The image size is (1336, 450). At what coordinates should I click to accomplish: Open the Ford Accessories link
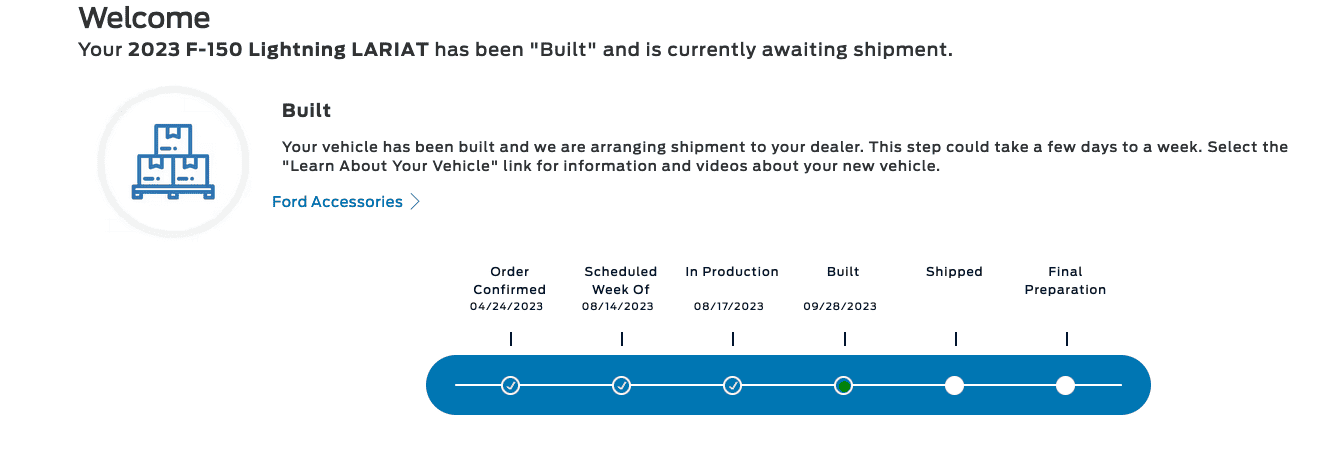(x=337, y=202)
